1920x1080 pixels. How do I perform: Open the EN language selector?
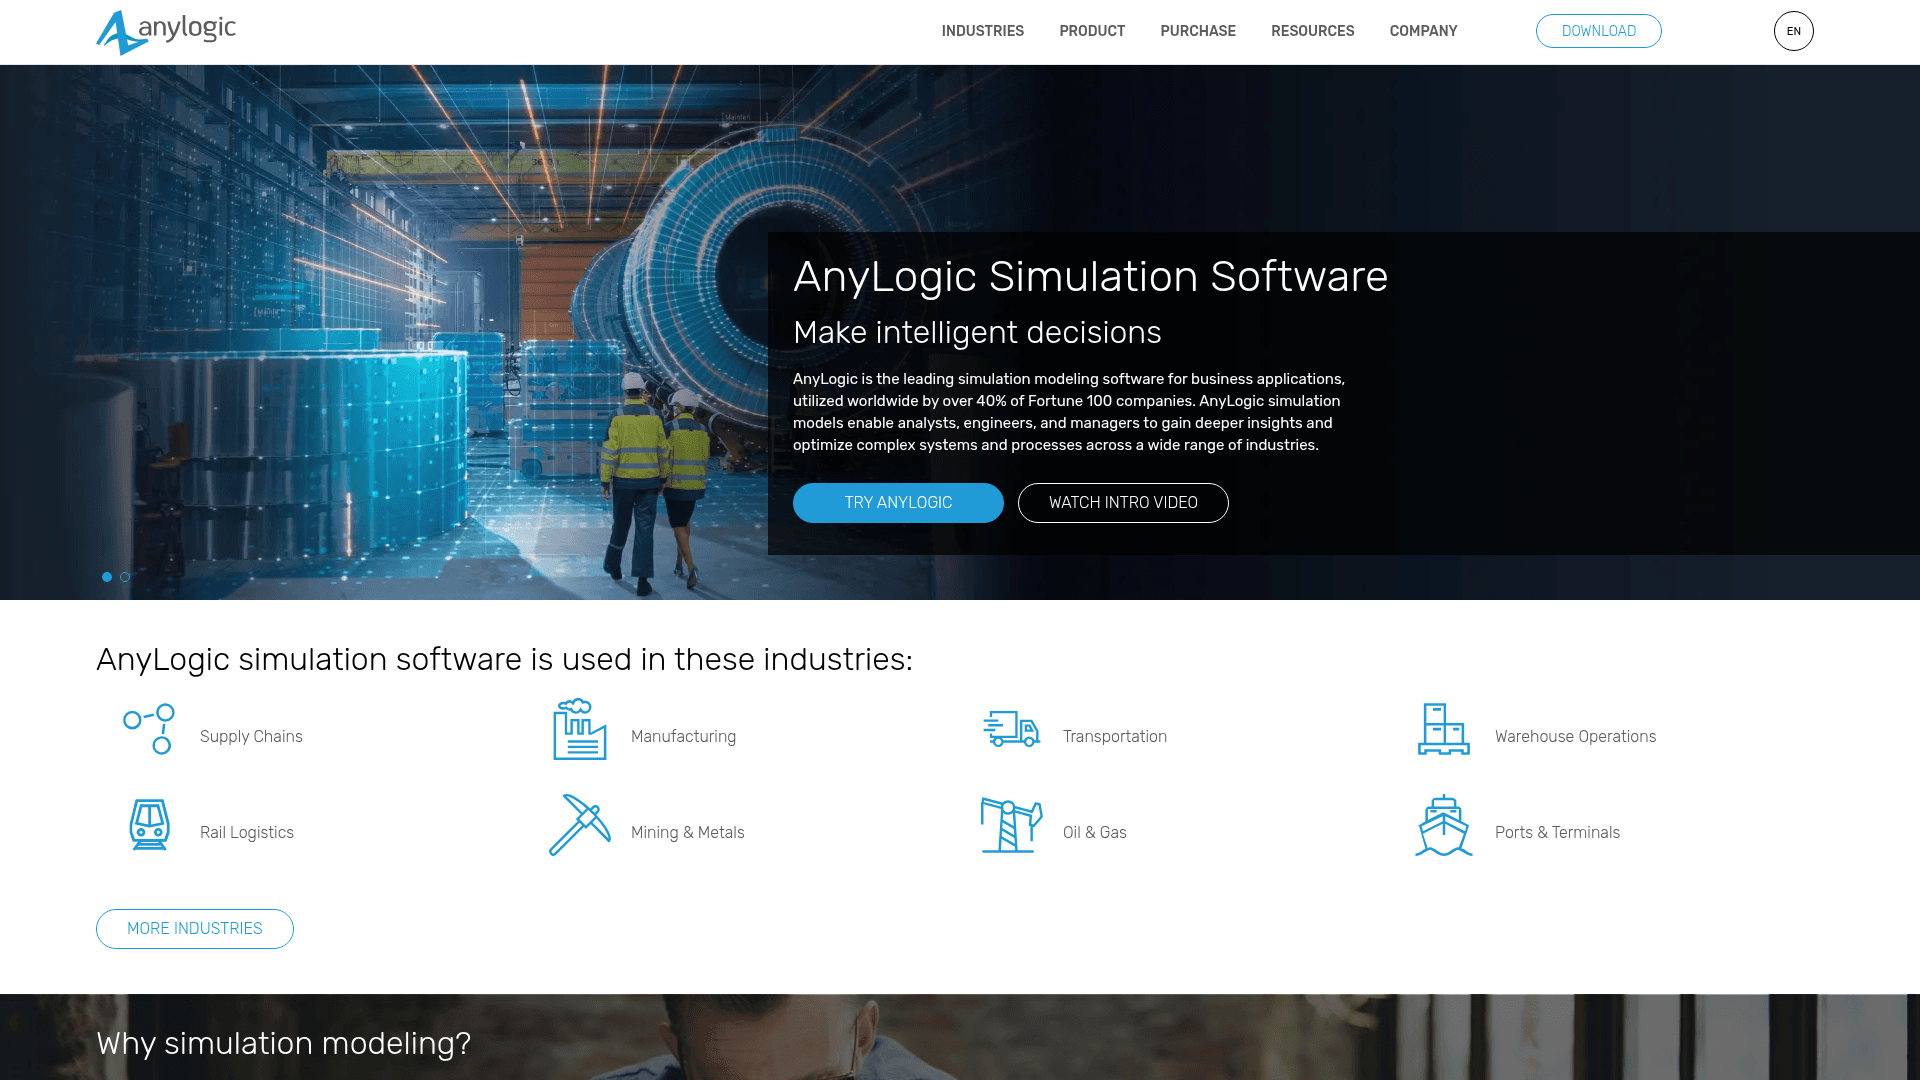1793,31
